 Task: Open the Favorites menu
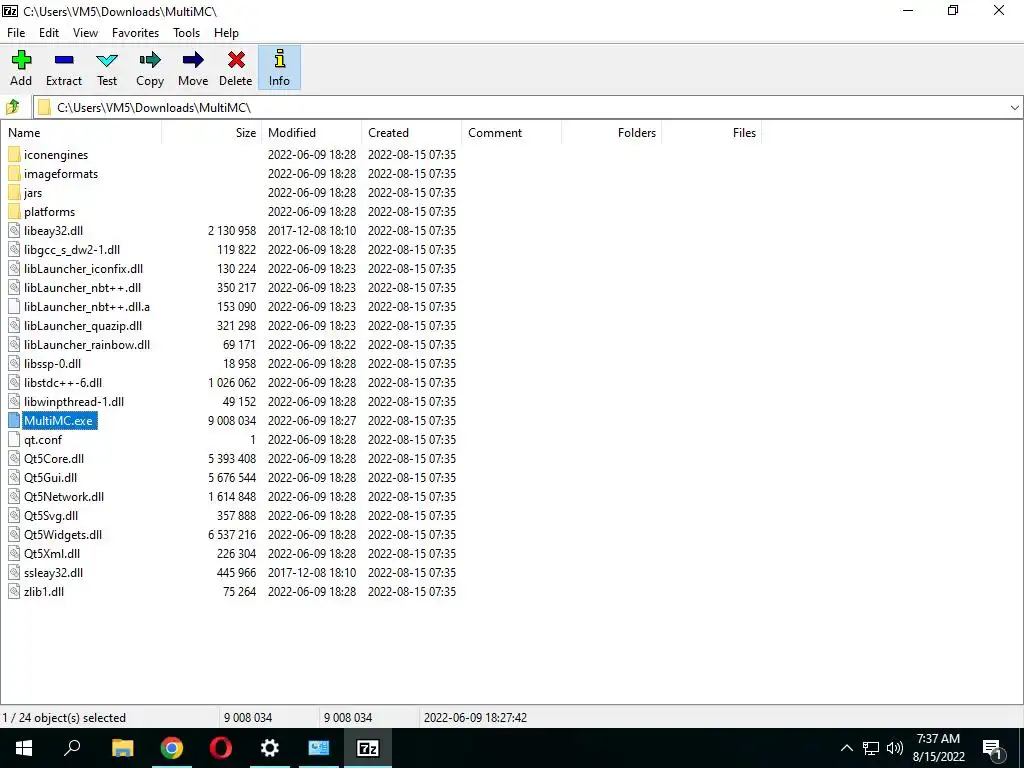pyautogui.click(x=135, y=33)
